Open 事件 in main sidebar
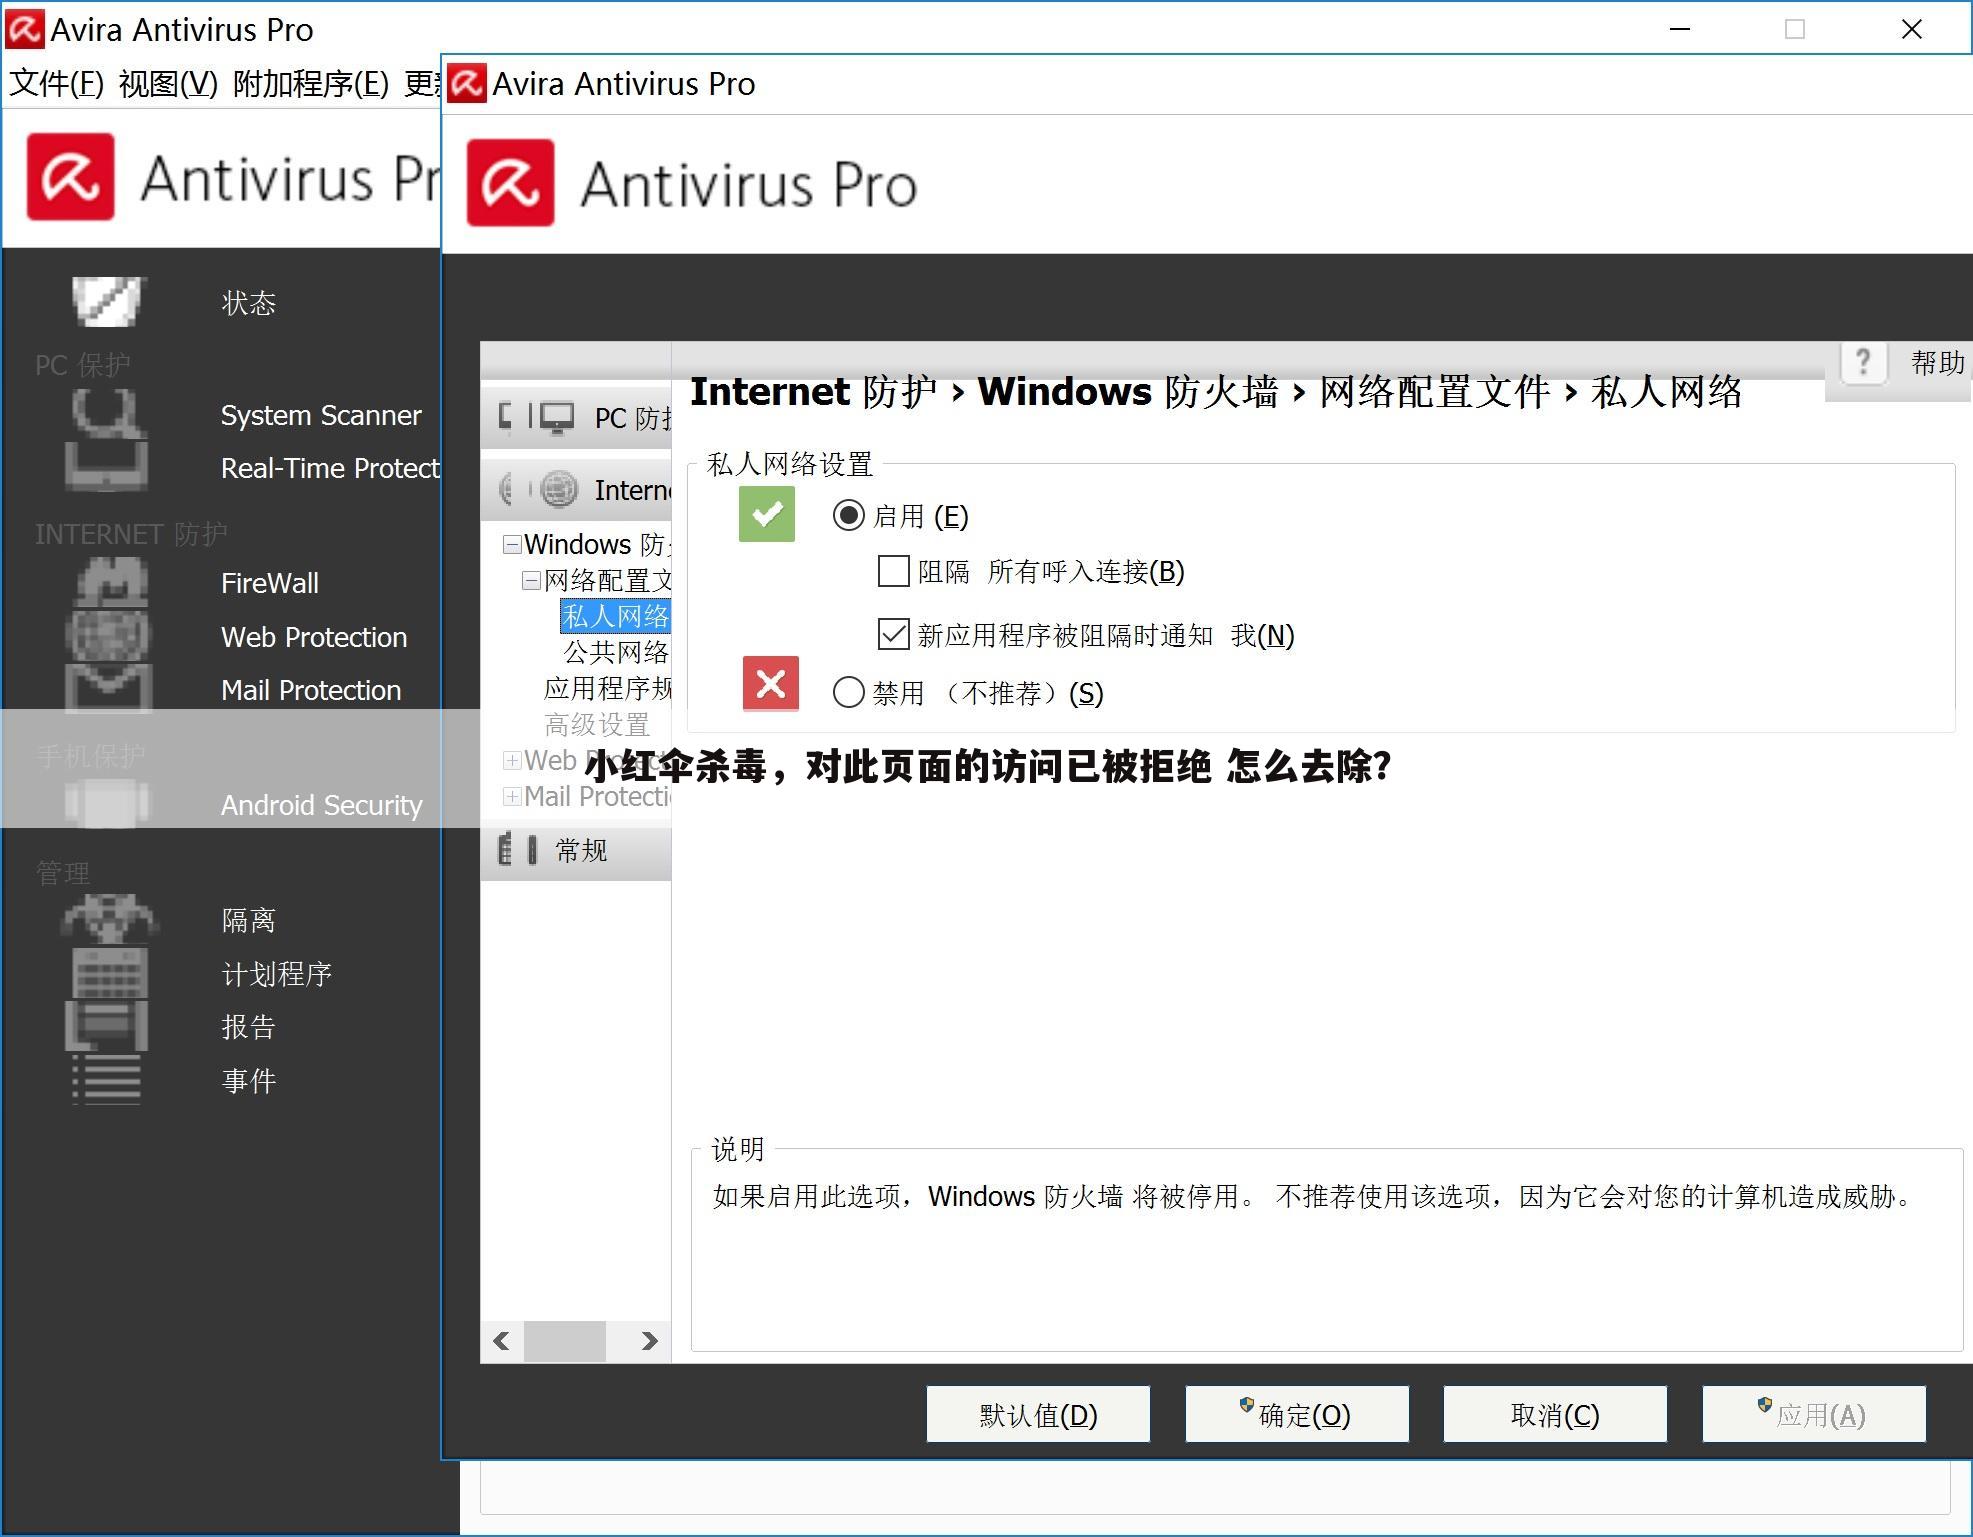Viewport: 1973px width, 1537px height. tap(248, 1081)
